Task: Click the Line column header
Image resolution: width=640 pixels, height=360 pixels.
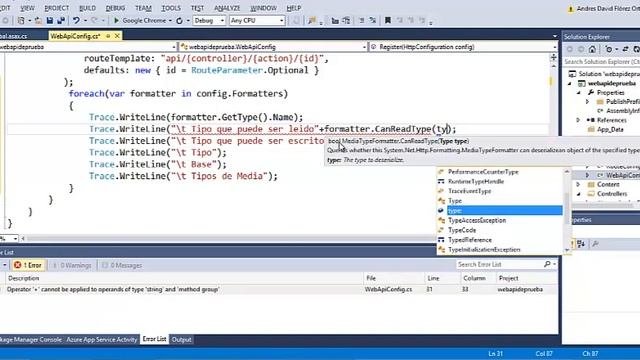Action: click(x=442, y=278)
